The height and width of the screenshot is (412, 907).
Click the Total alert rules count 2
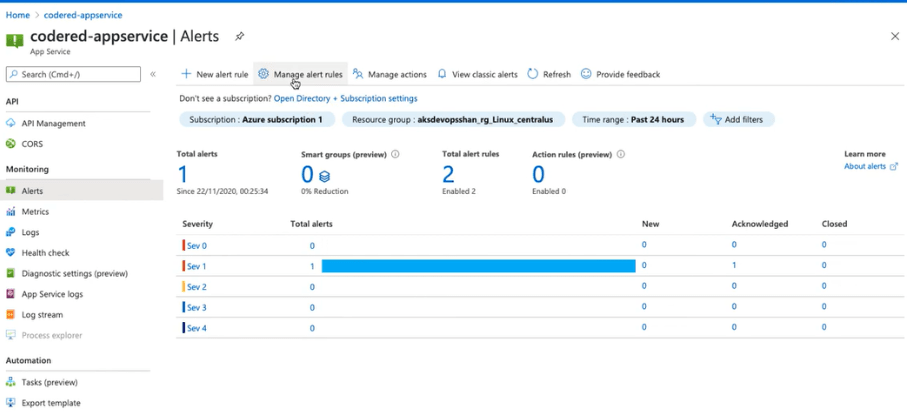click(448, 174)
